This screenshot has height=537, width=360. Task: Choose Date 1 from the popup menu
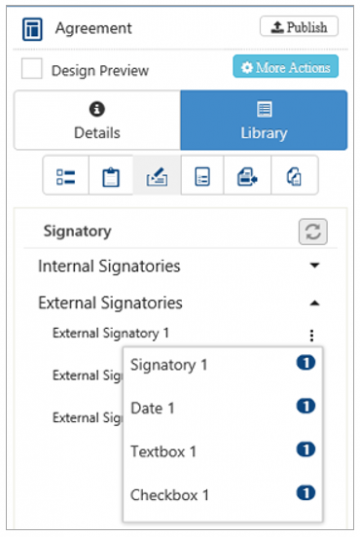223,408
